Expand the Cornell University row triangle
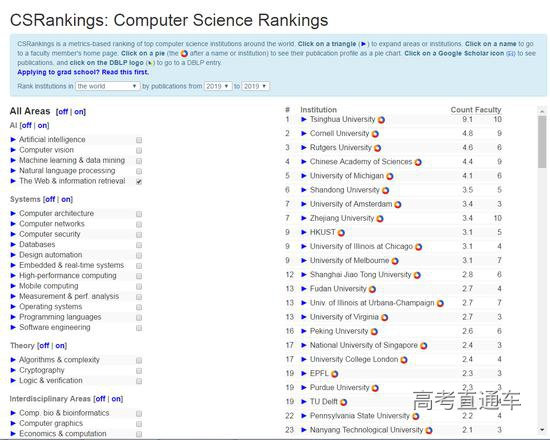550x440 pixels. pos(304,134)
